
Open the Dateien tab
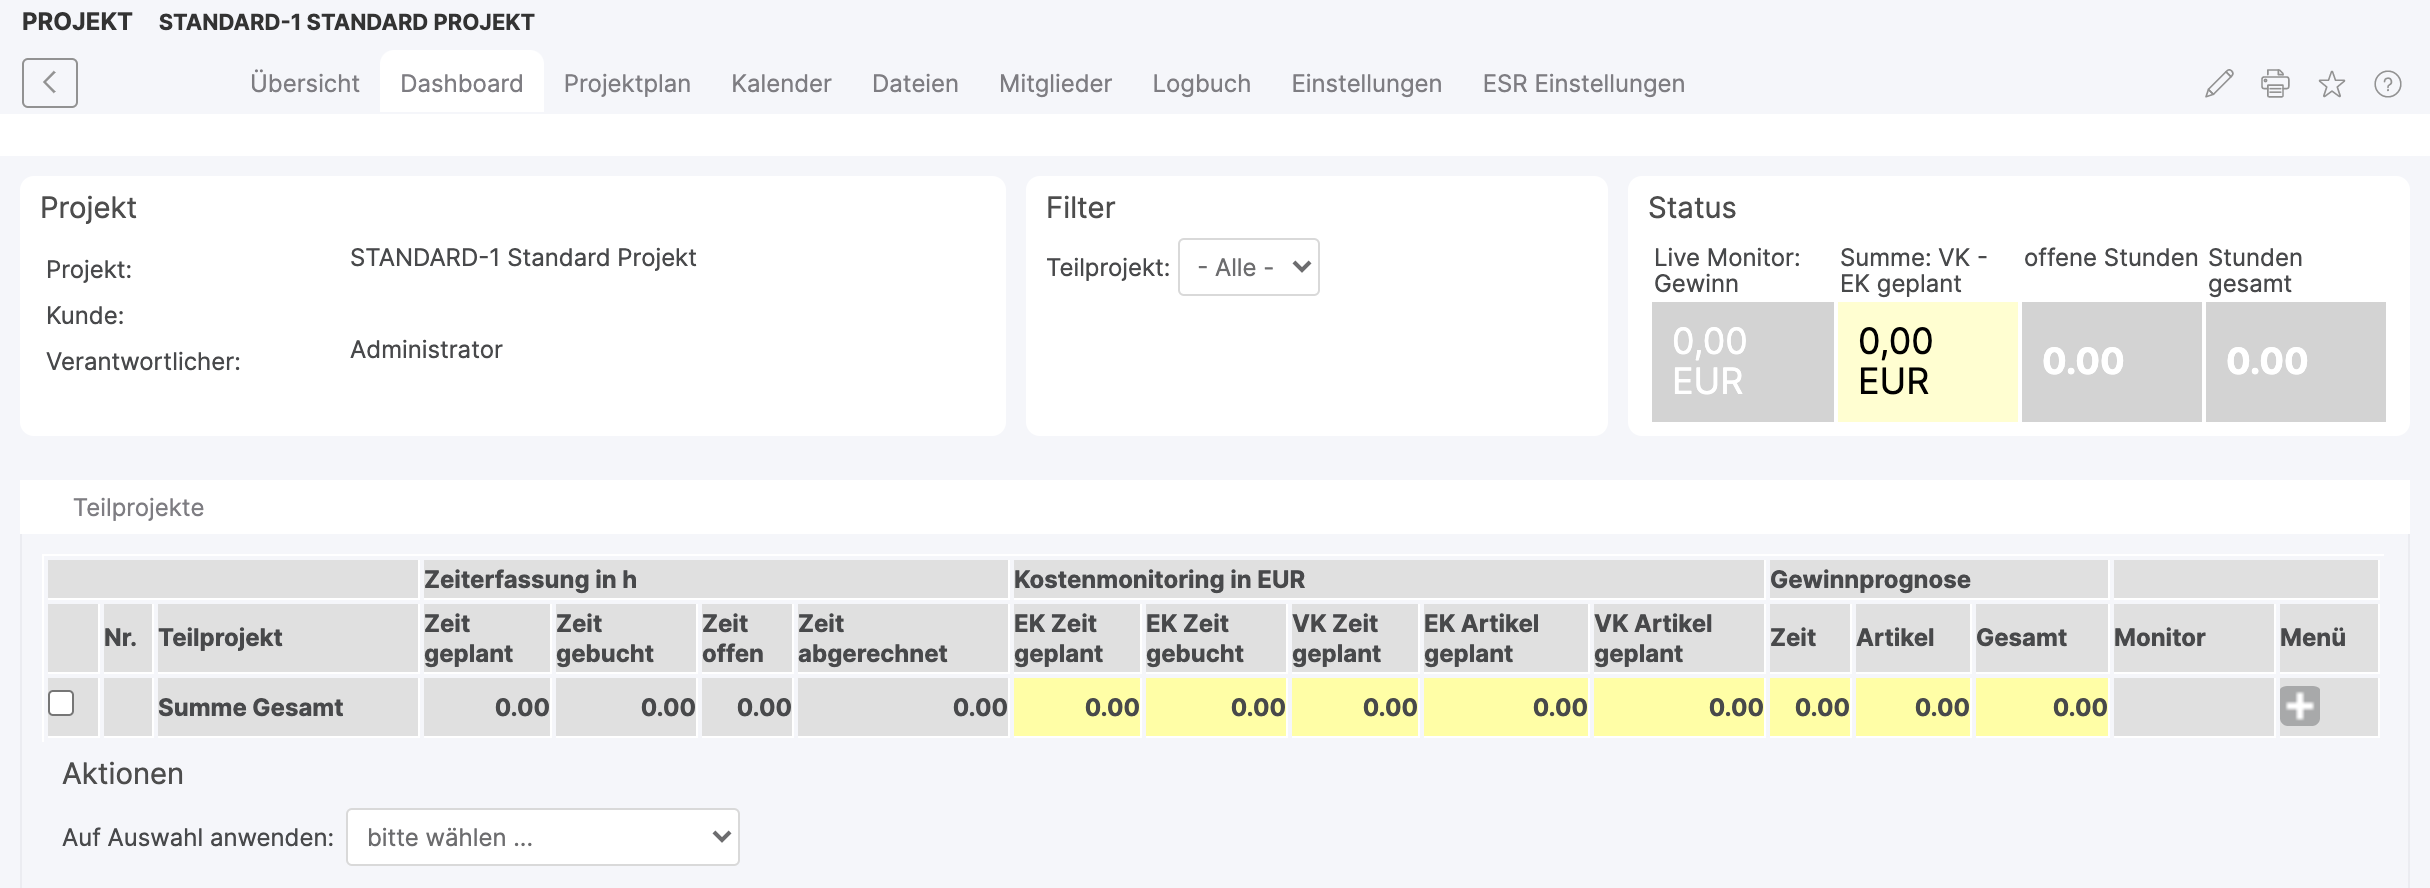tap(915, 83)
